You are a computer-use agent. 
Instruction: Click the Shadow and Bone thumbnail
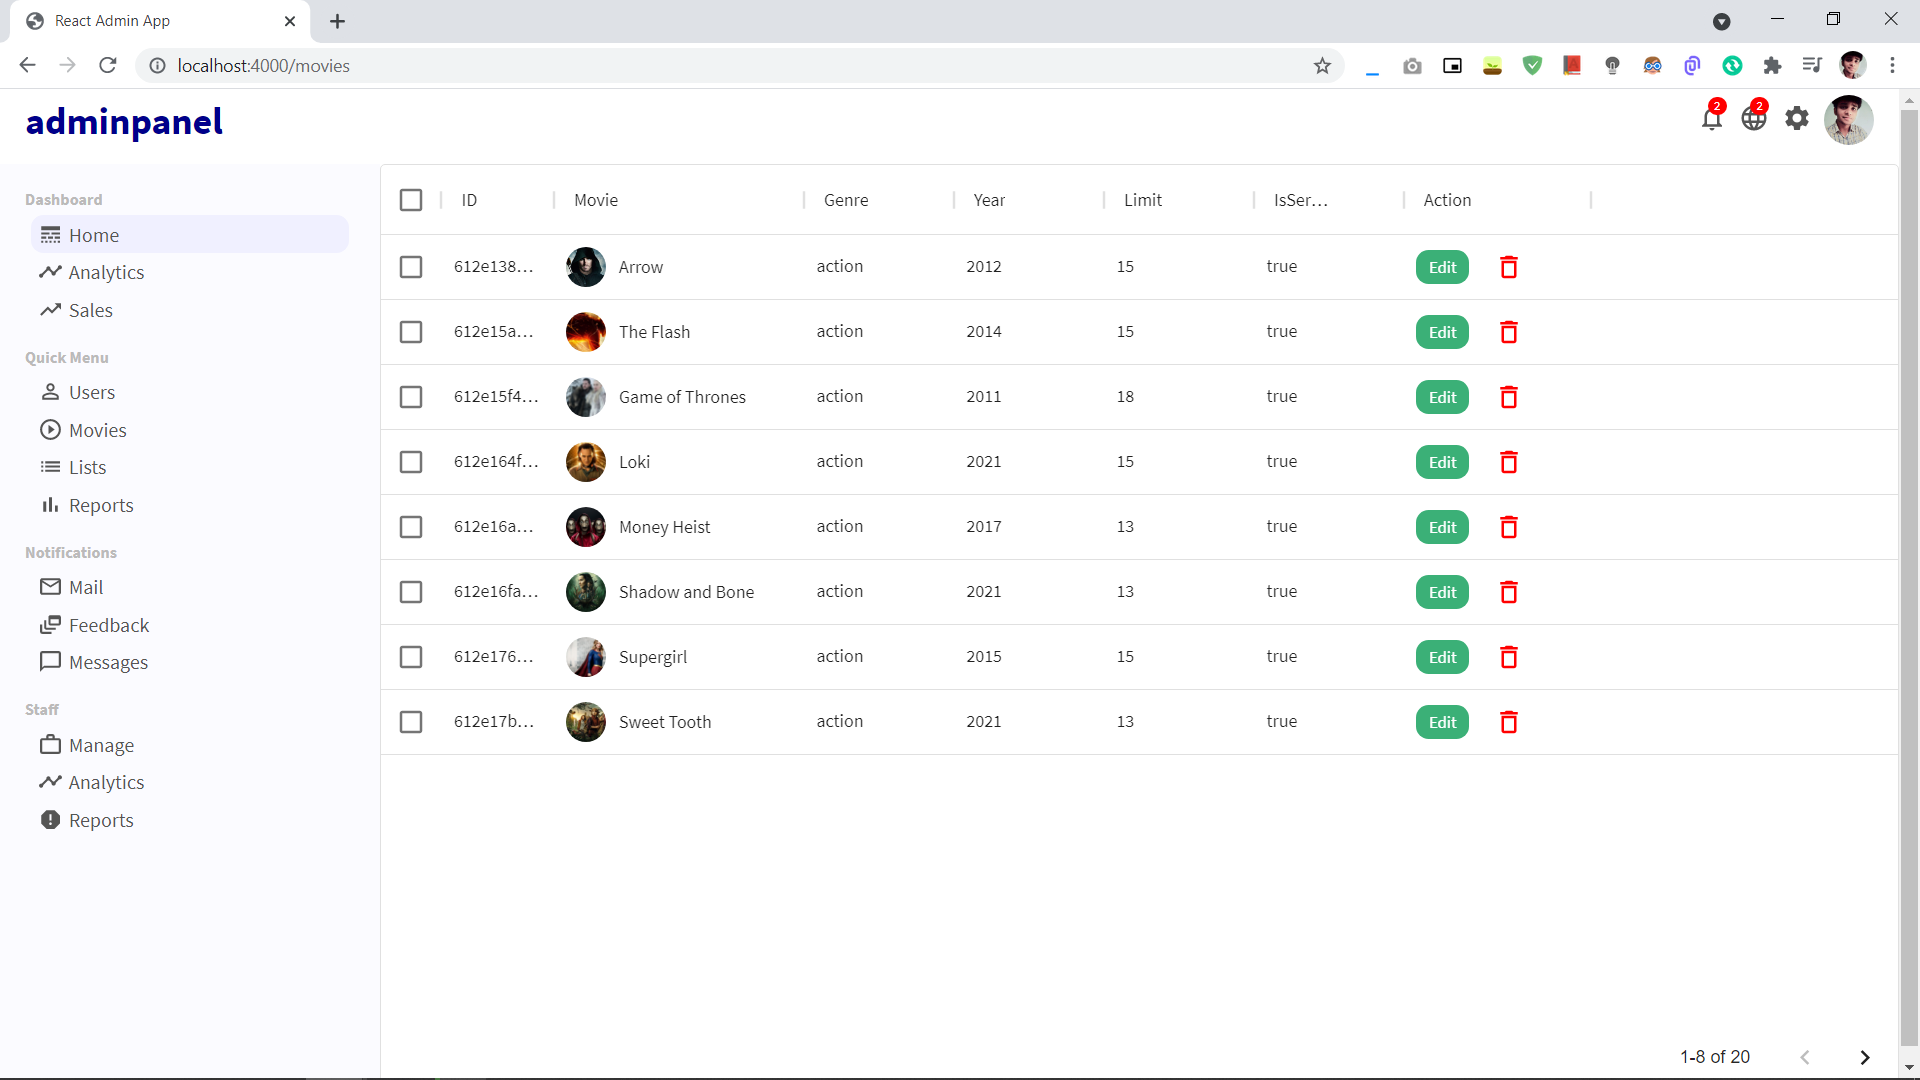pyautogui.click(x=586, y=592)
